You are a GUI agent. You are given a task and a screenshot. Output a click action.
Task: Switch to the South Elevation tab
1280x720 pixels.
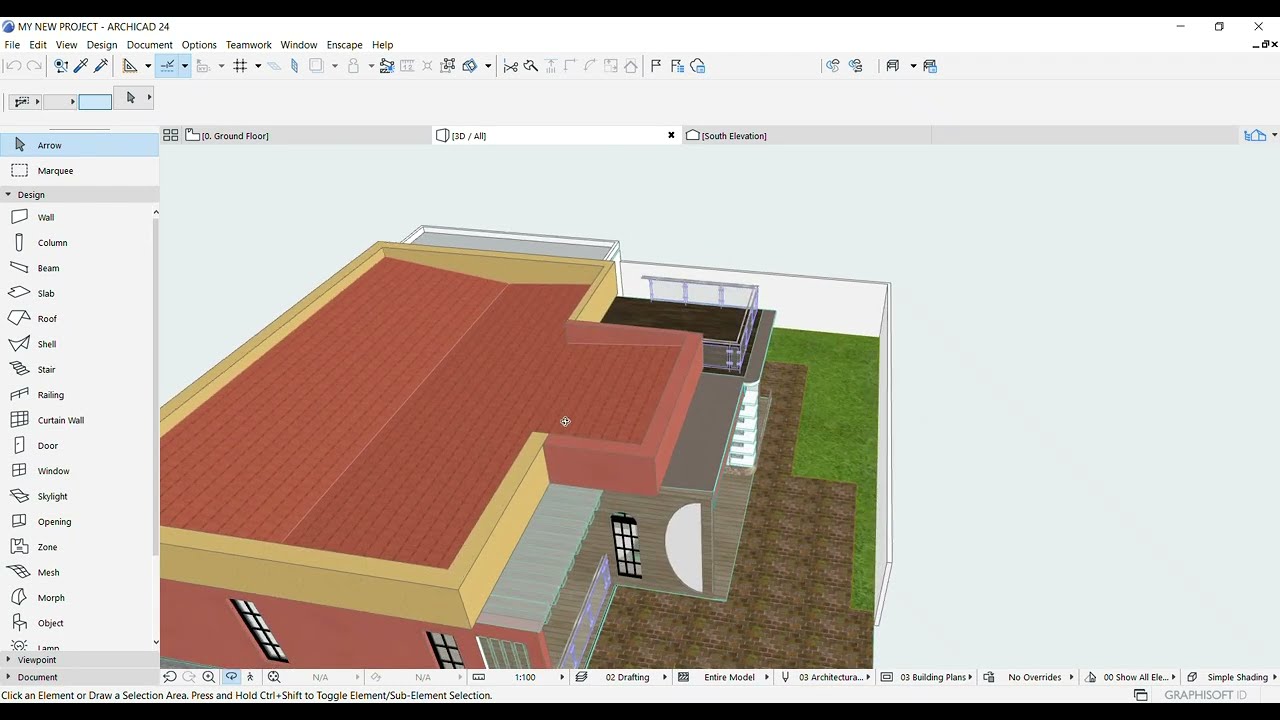807,136
